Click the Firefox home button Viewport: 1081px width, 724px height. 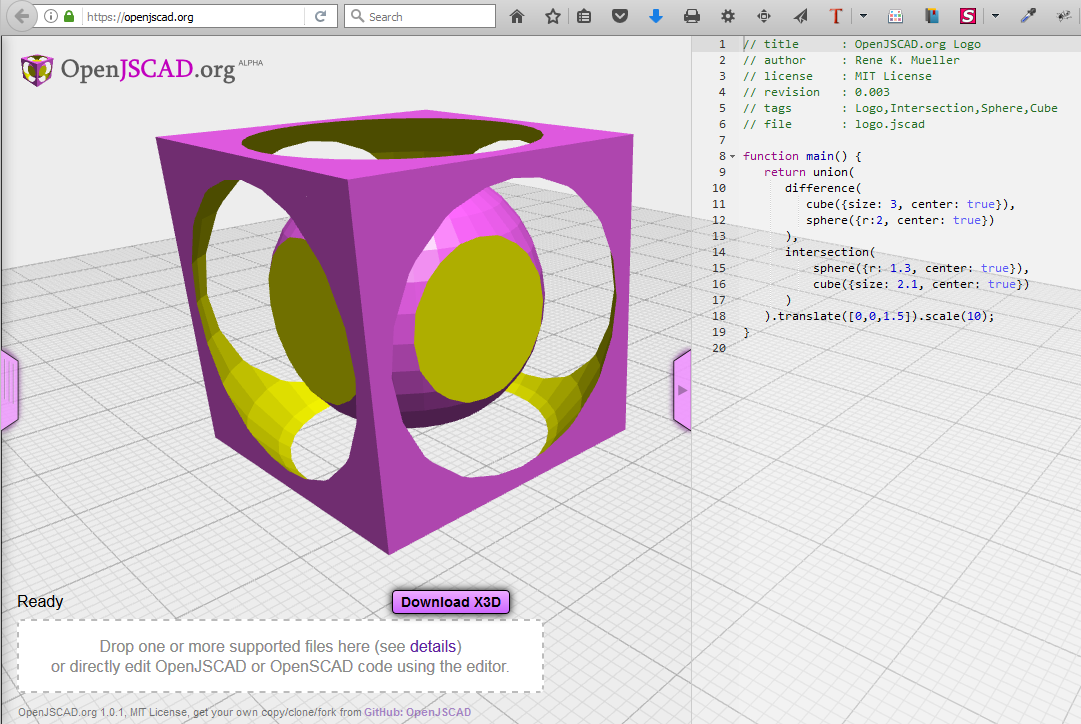(517, 16)
